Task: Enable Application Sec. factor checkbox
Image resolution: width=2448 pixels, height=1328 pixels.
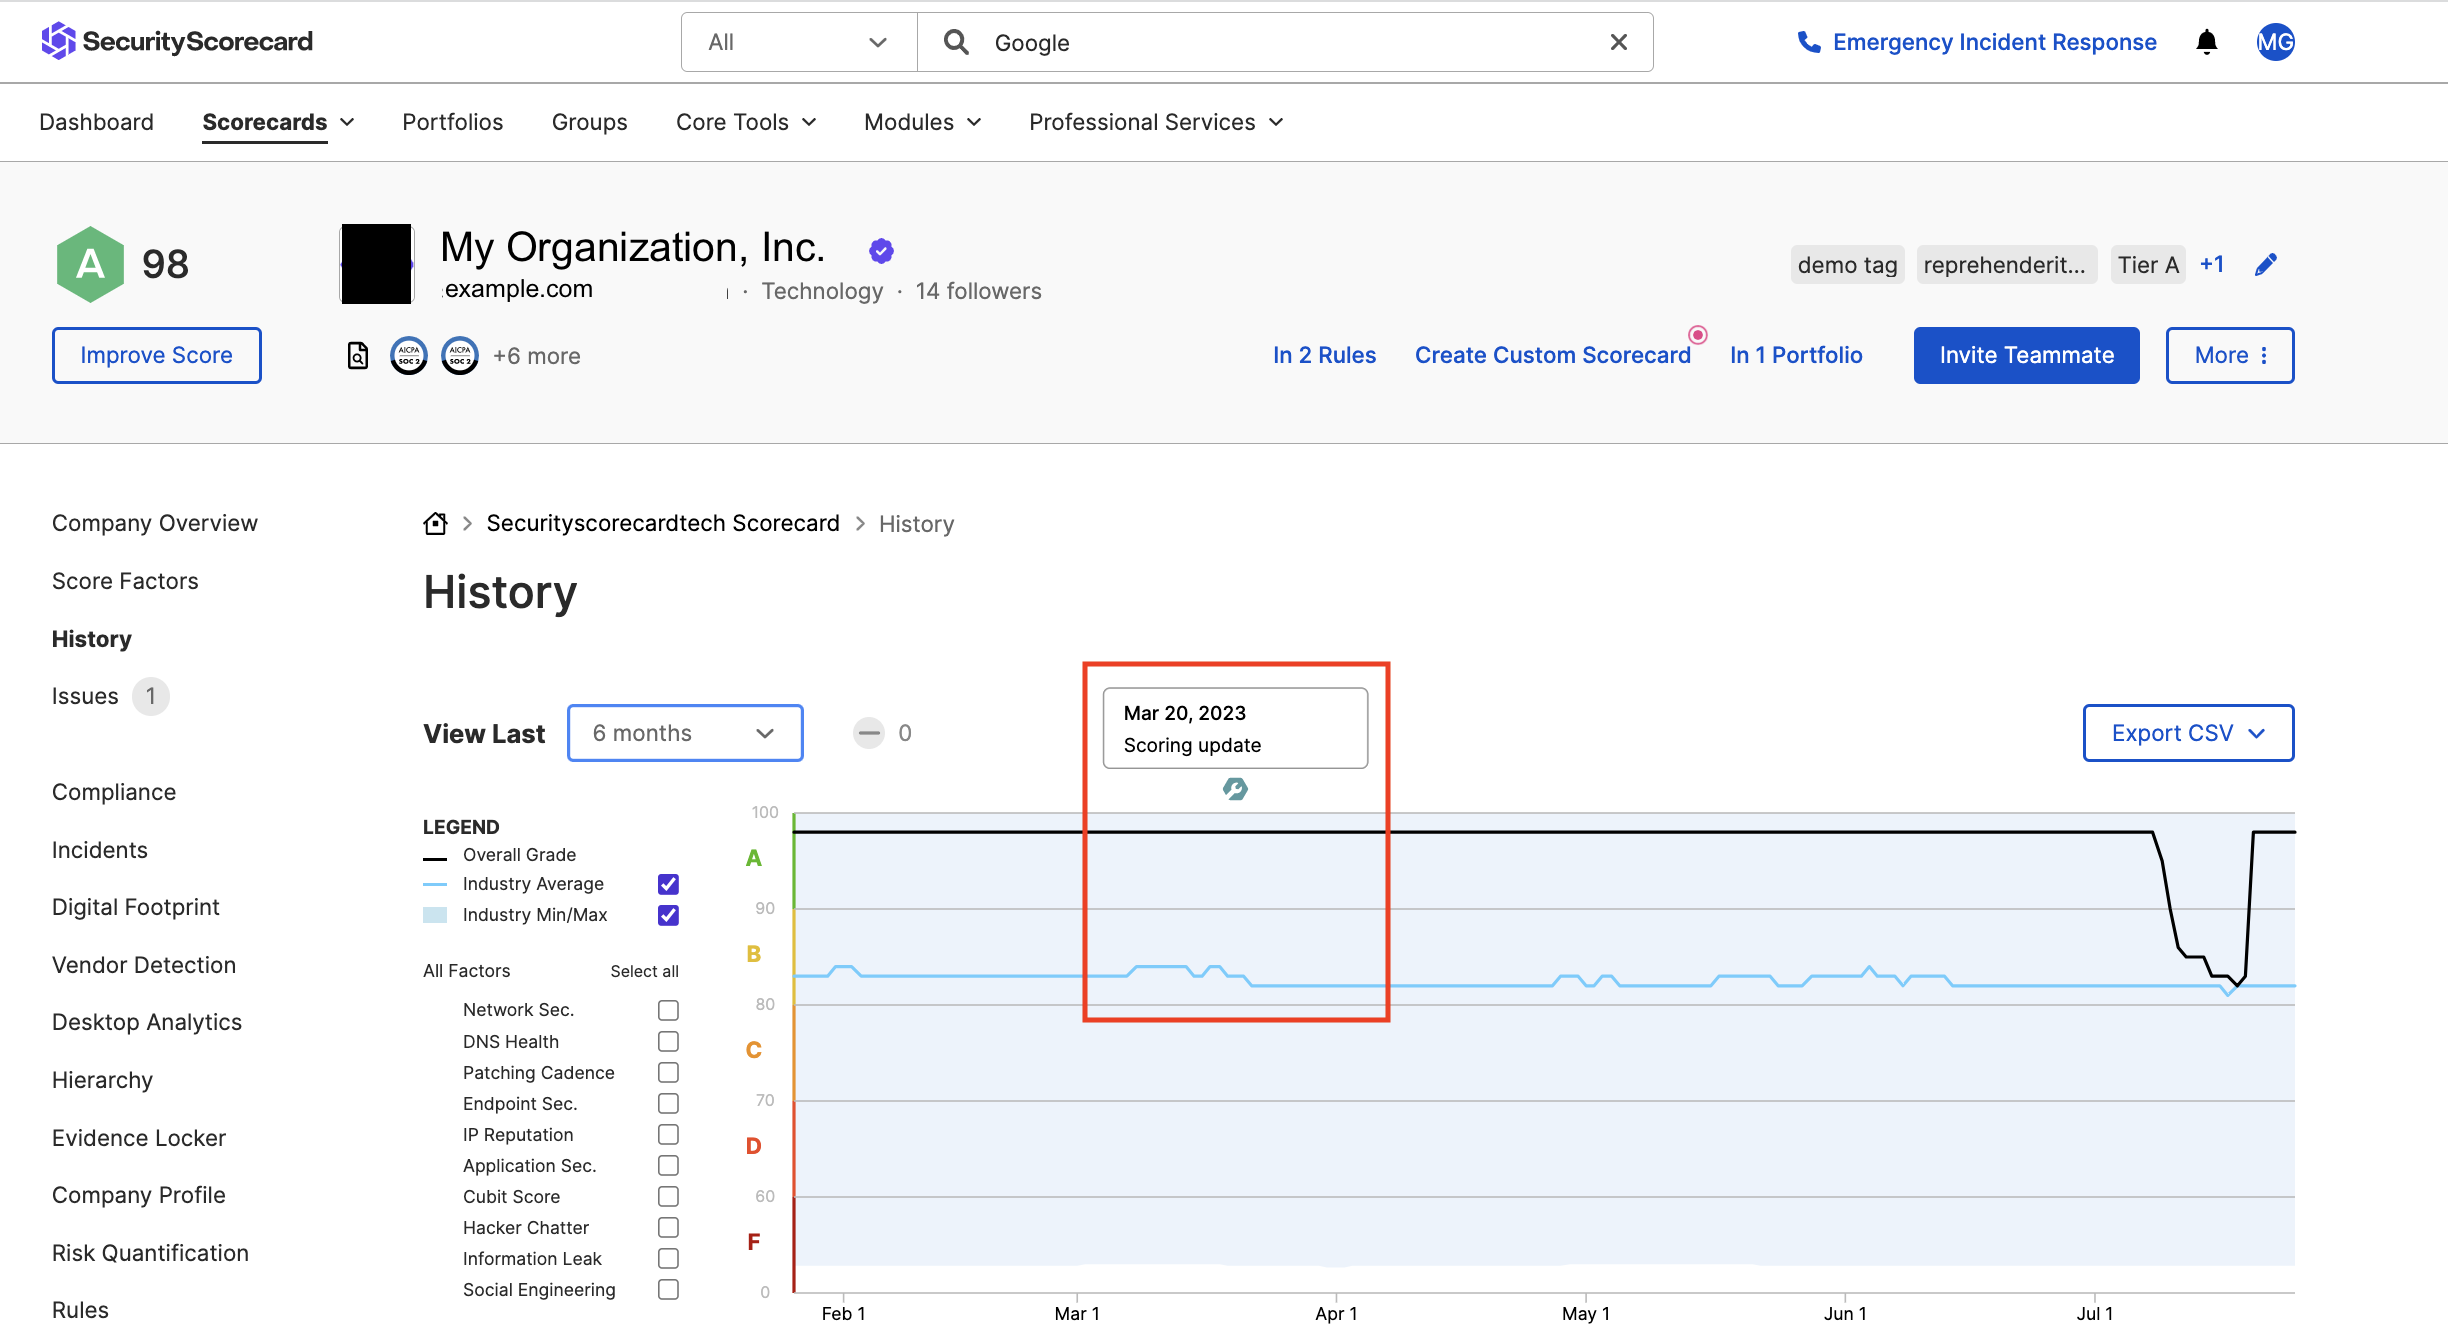Action: [668, 1165]
